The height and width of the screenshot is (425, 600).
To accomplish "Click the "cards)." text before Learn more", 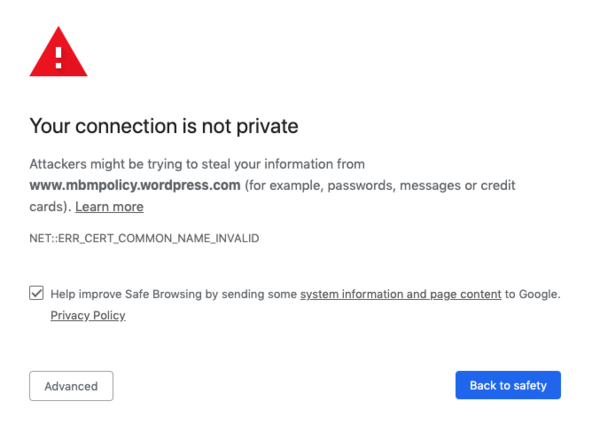I will pyautogui.click(x=51, y=207).
